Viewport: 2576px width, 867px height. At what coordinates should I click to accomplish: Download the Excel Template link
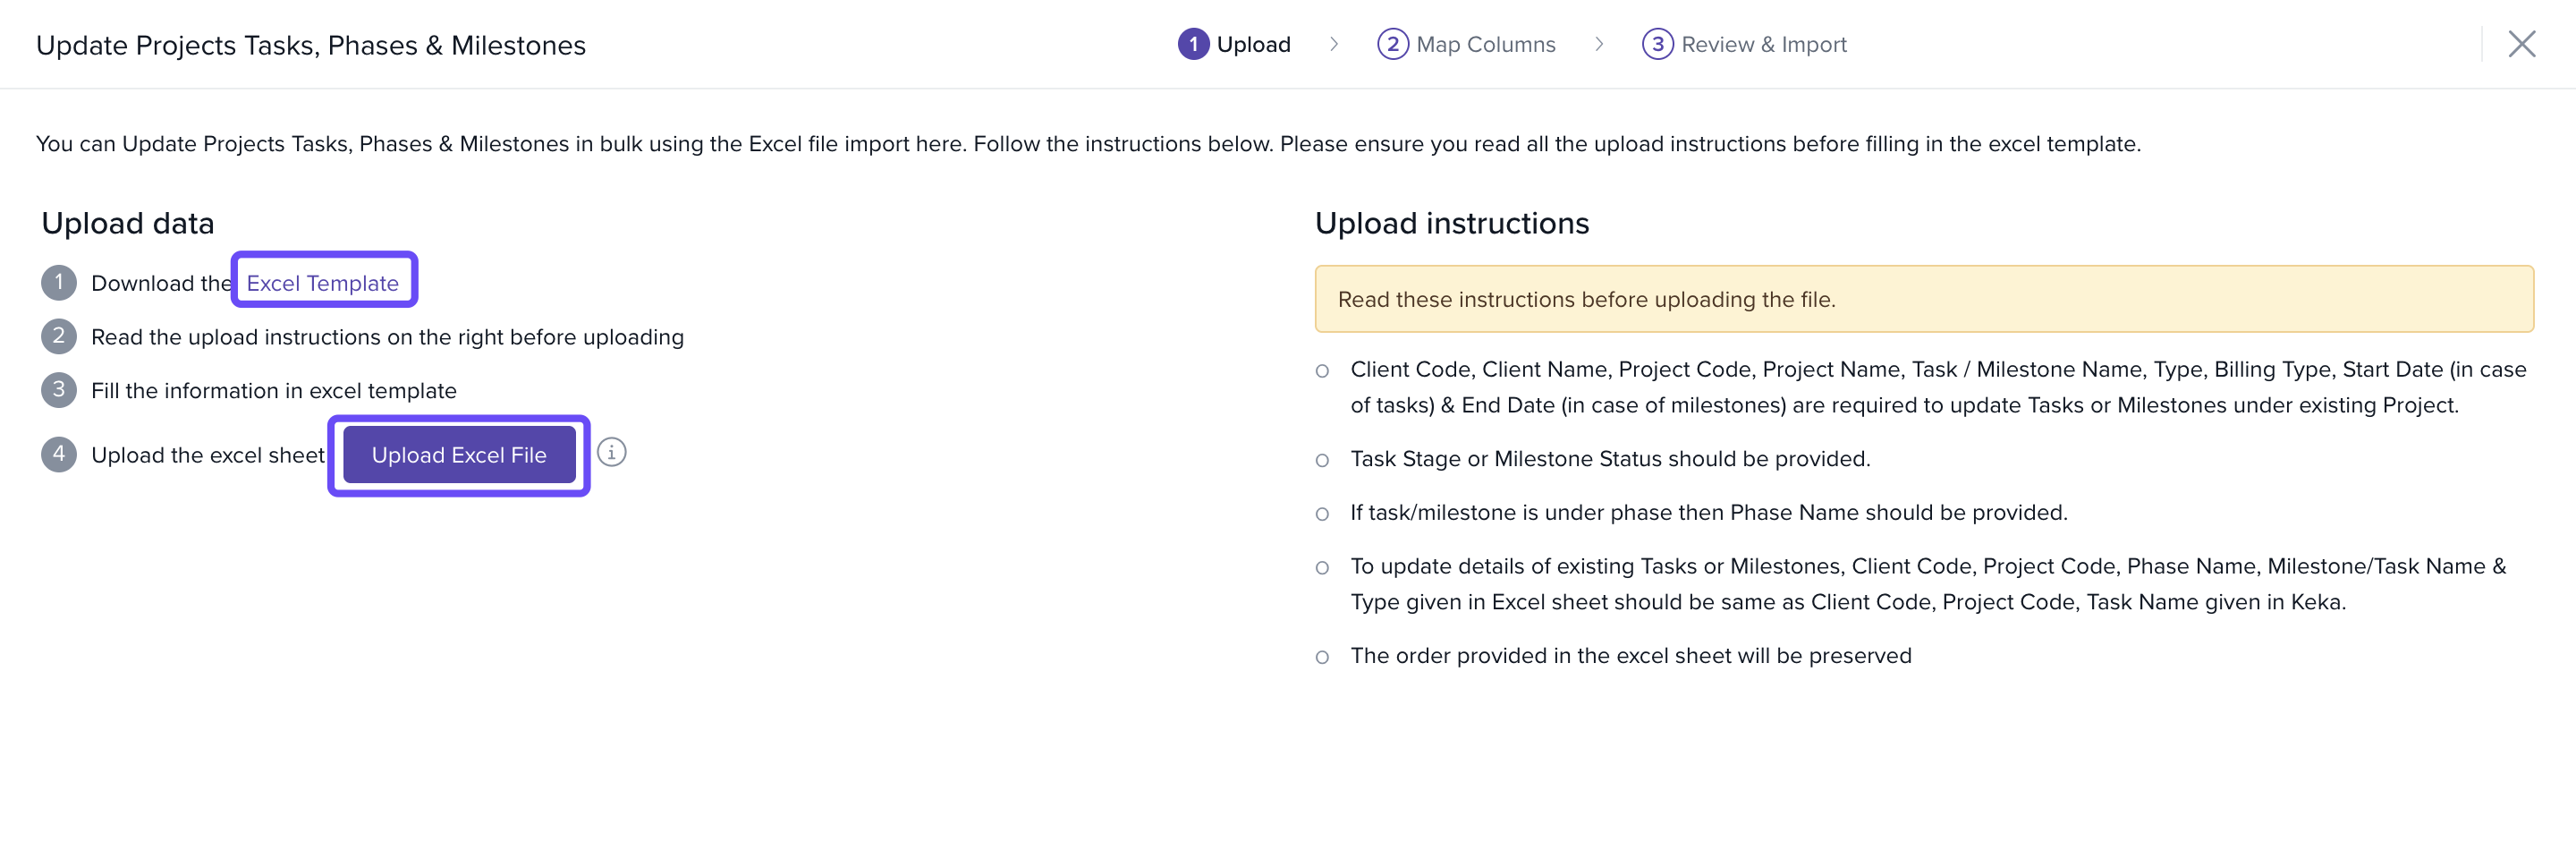click(322, 283)
